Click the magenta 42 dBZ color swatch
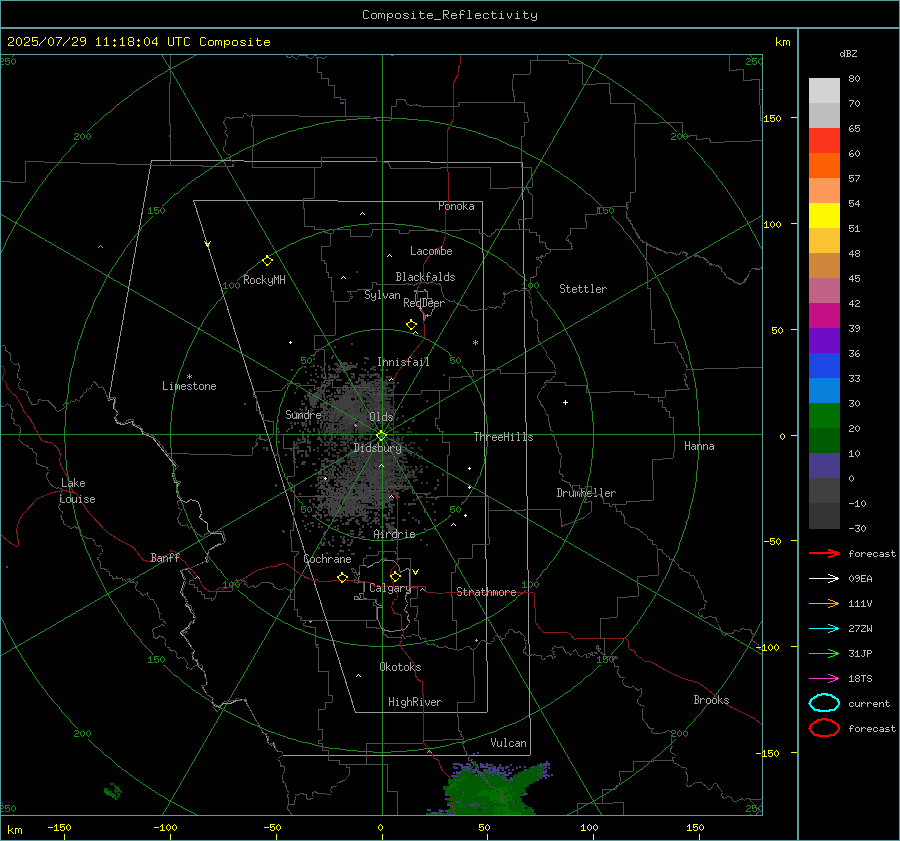Viewport: 900px width, 841px height. [824, 316]
